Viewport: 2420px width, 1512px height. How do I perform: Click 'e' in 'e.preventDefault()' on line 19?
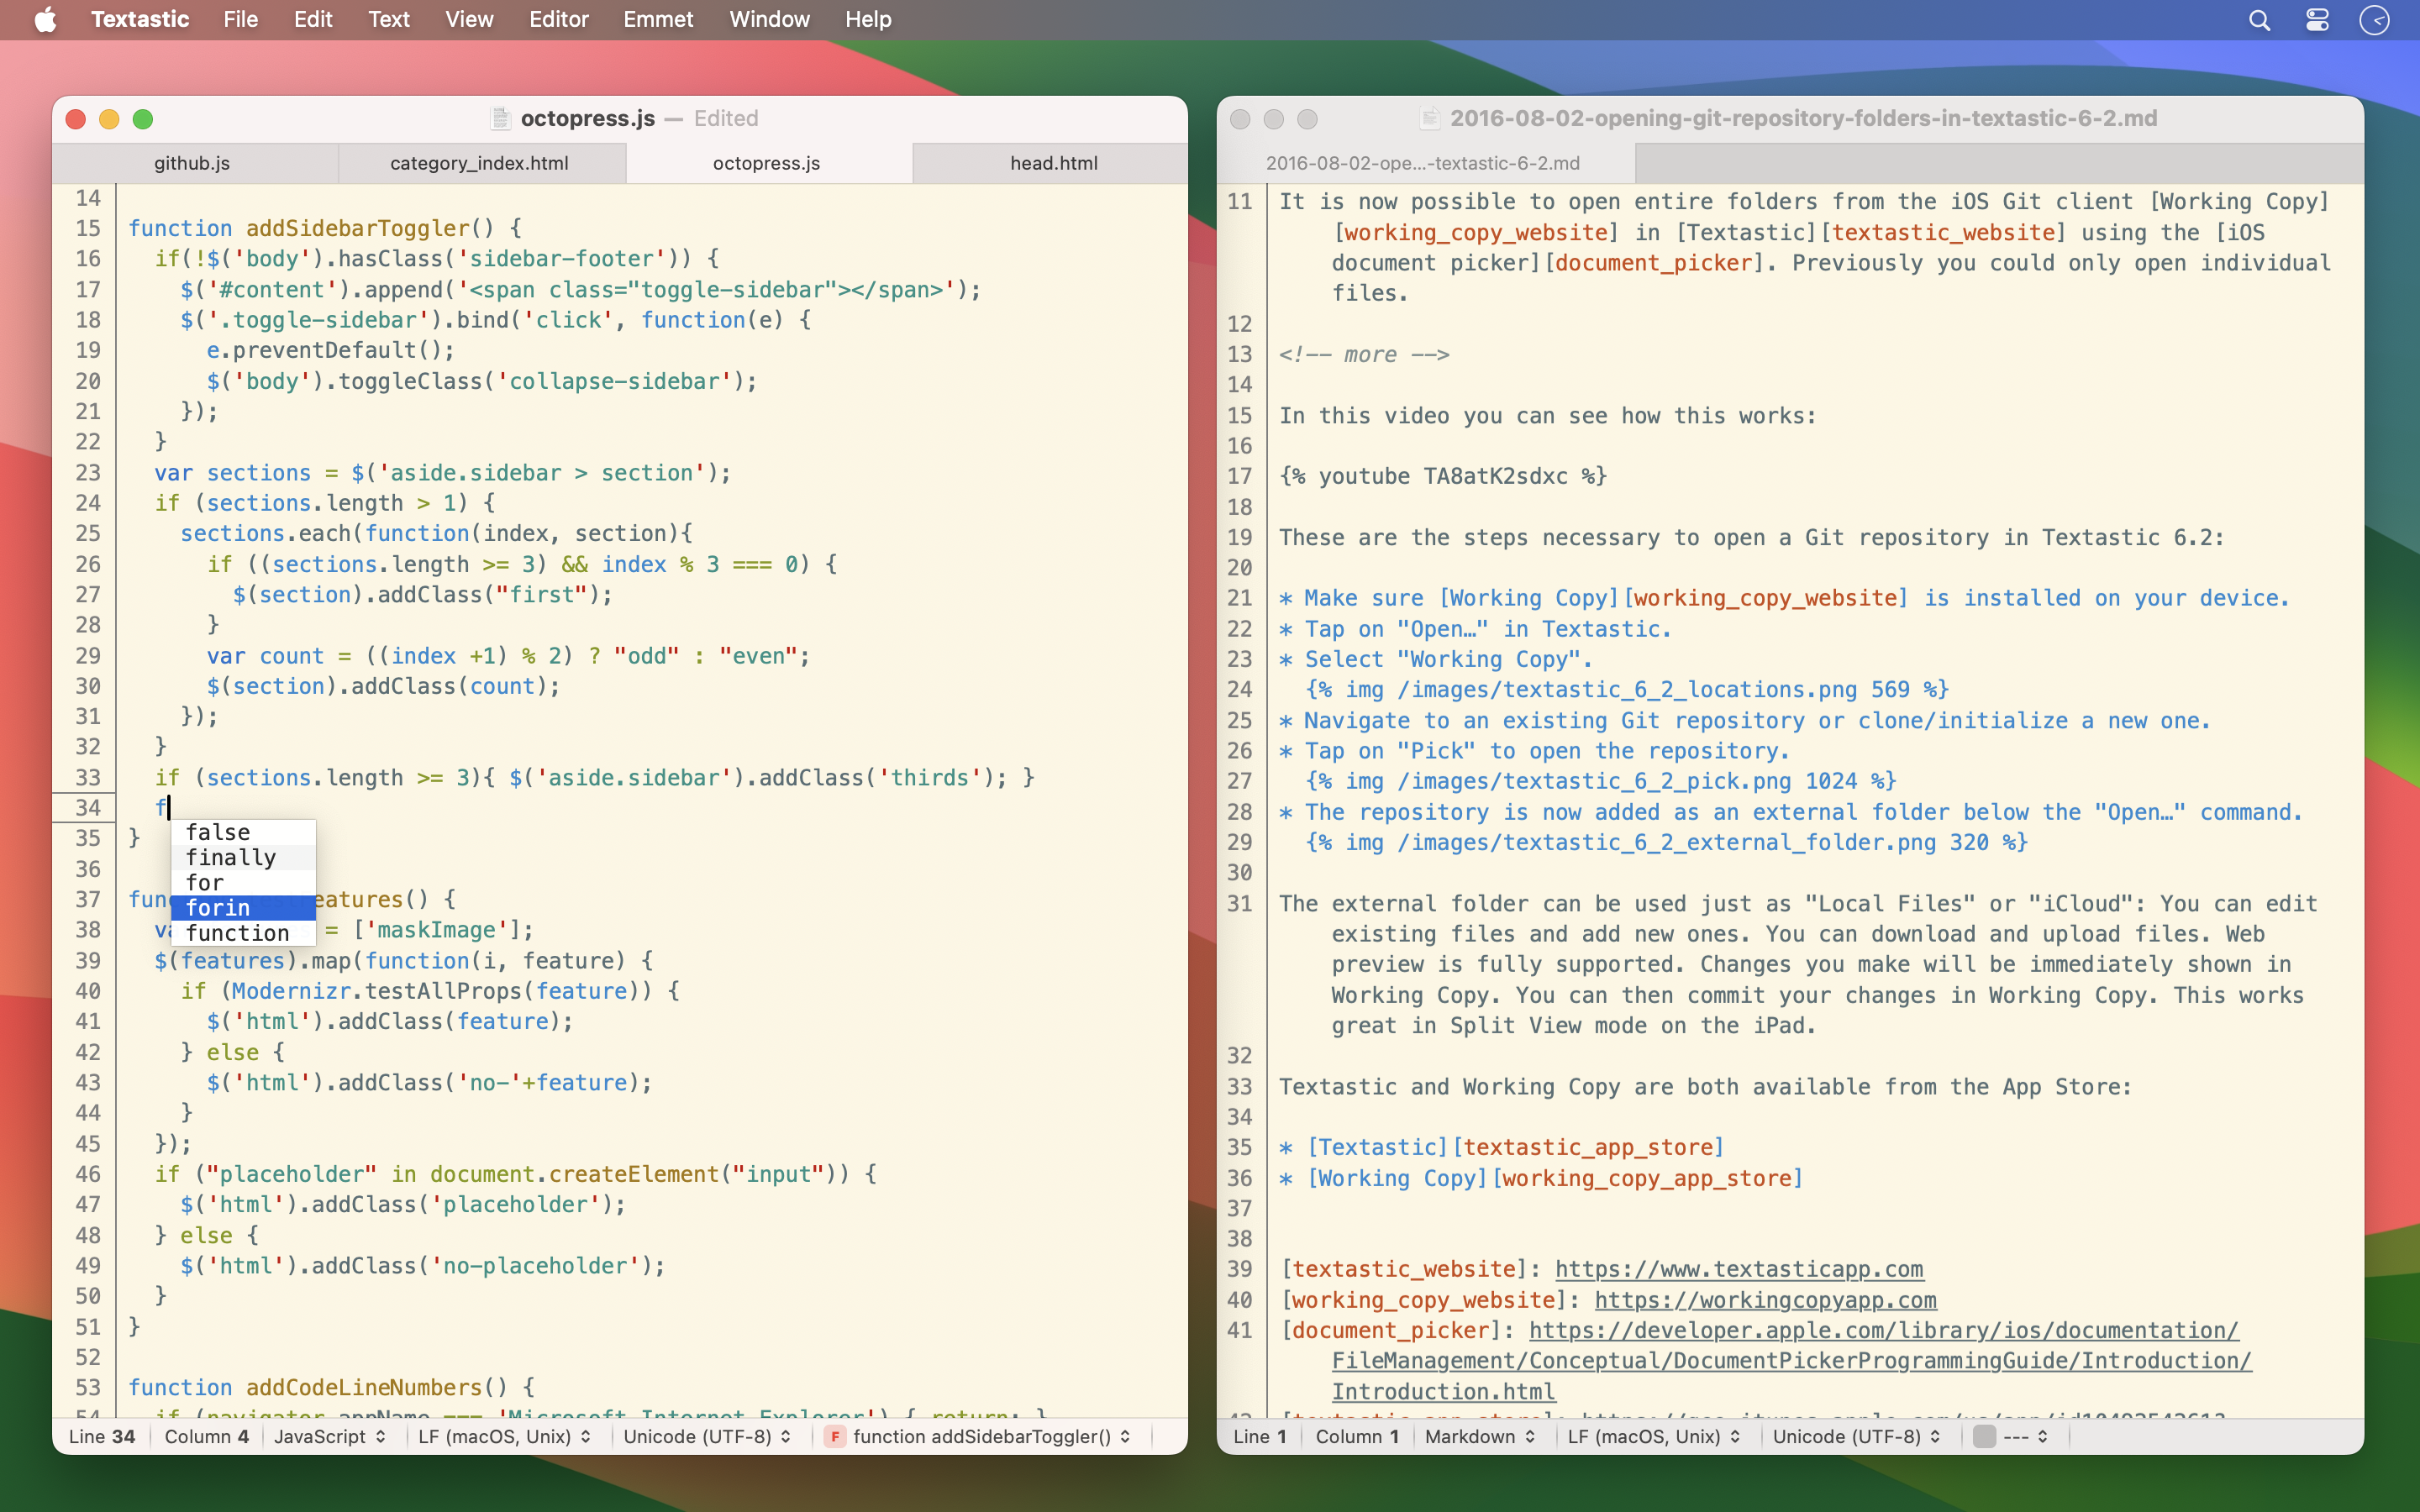[213, 350]
